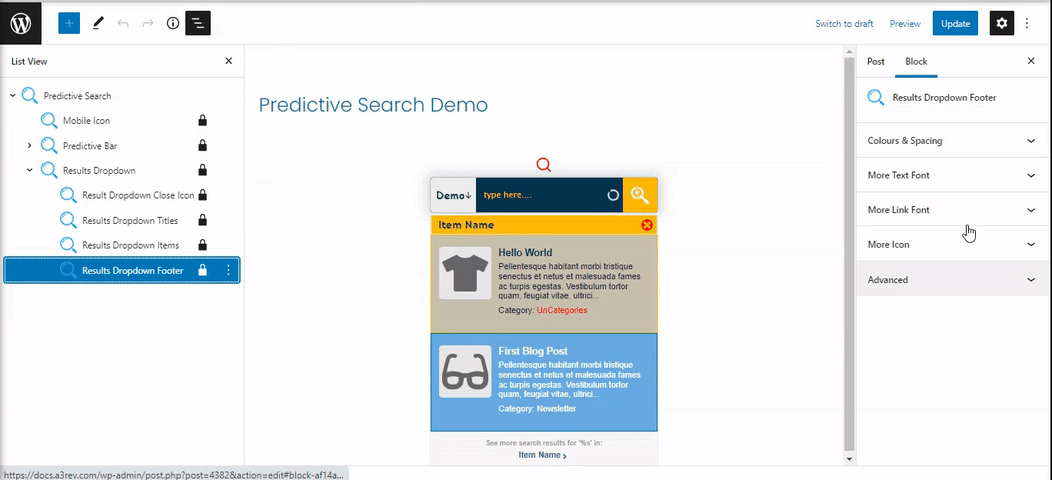1052x480 pixels.
Task: Open the top-right three-dot options menu
Action: (x=1027, y=23)
